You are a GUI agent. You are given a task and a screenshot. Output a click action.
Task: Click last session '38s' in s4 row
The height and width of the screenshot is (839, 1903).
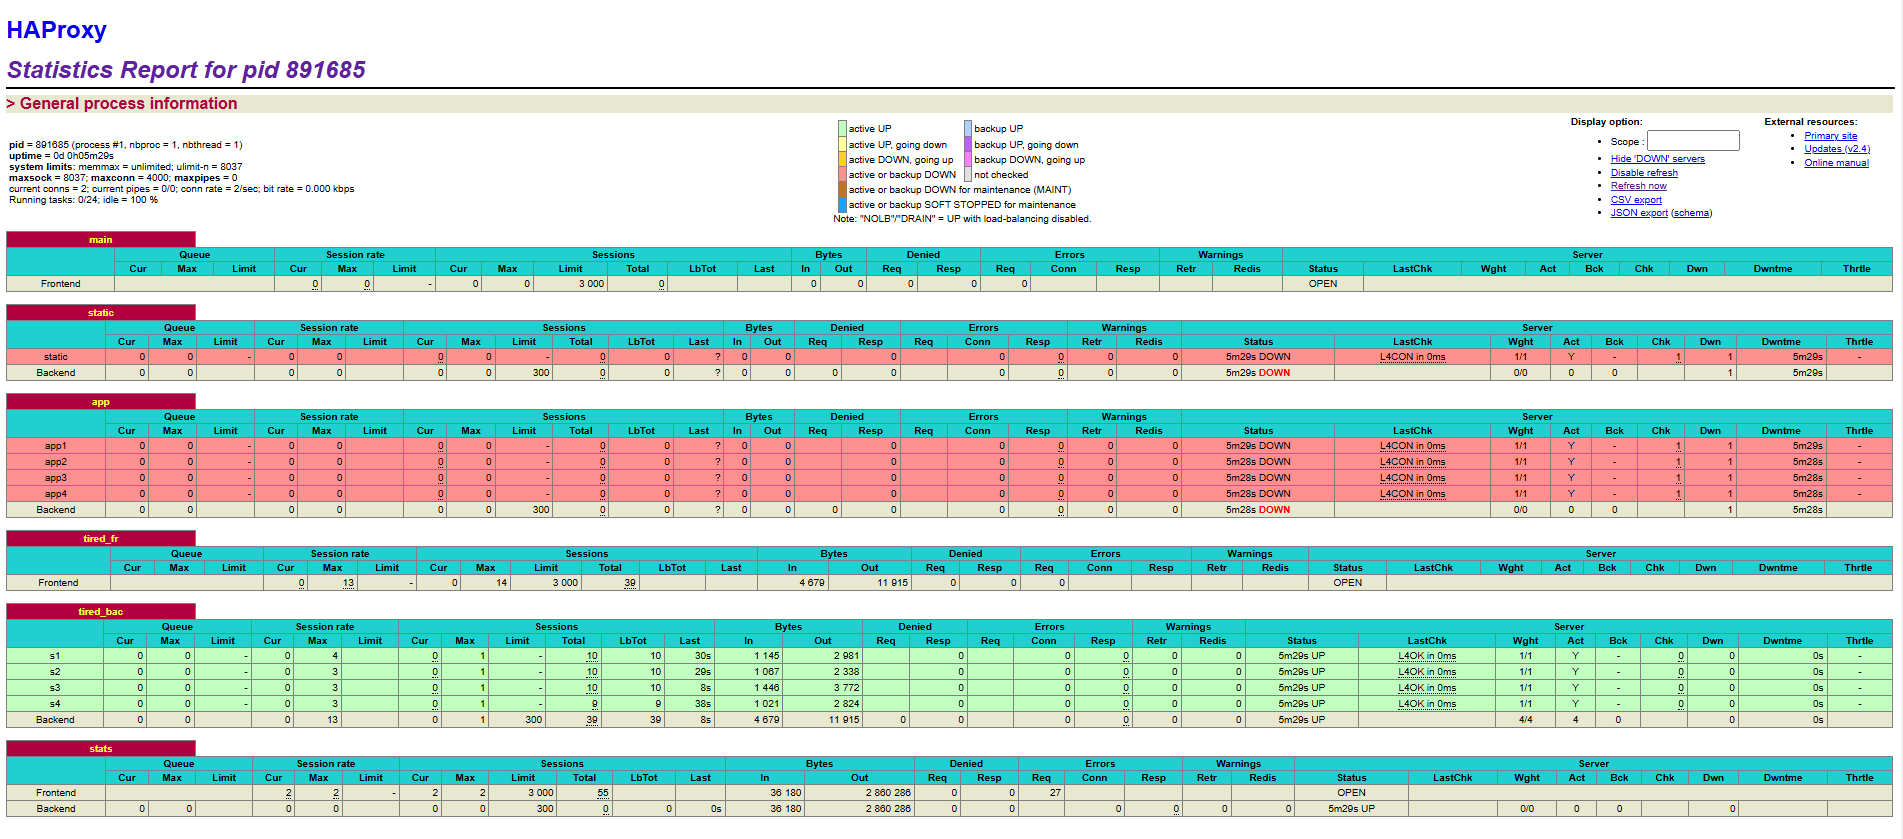coord(703,704)
